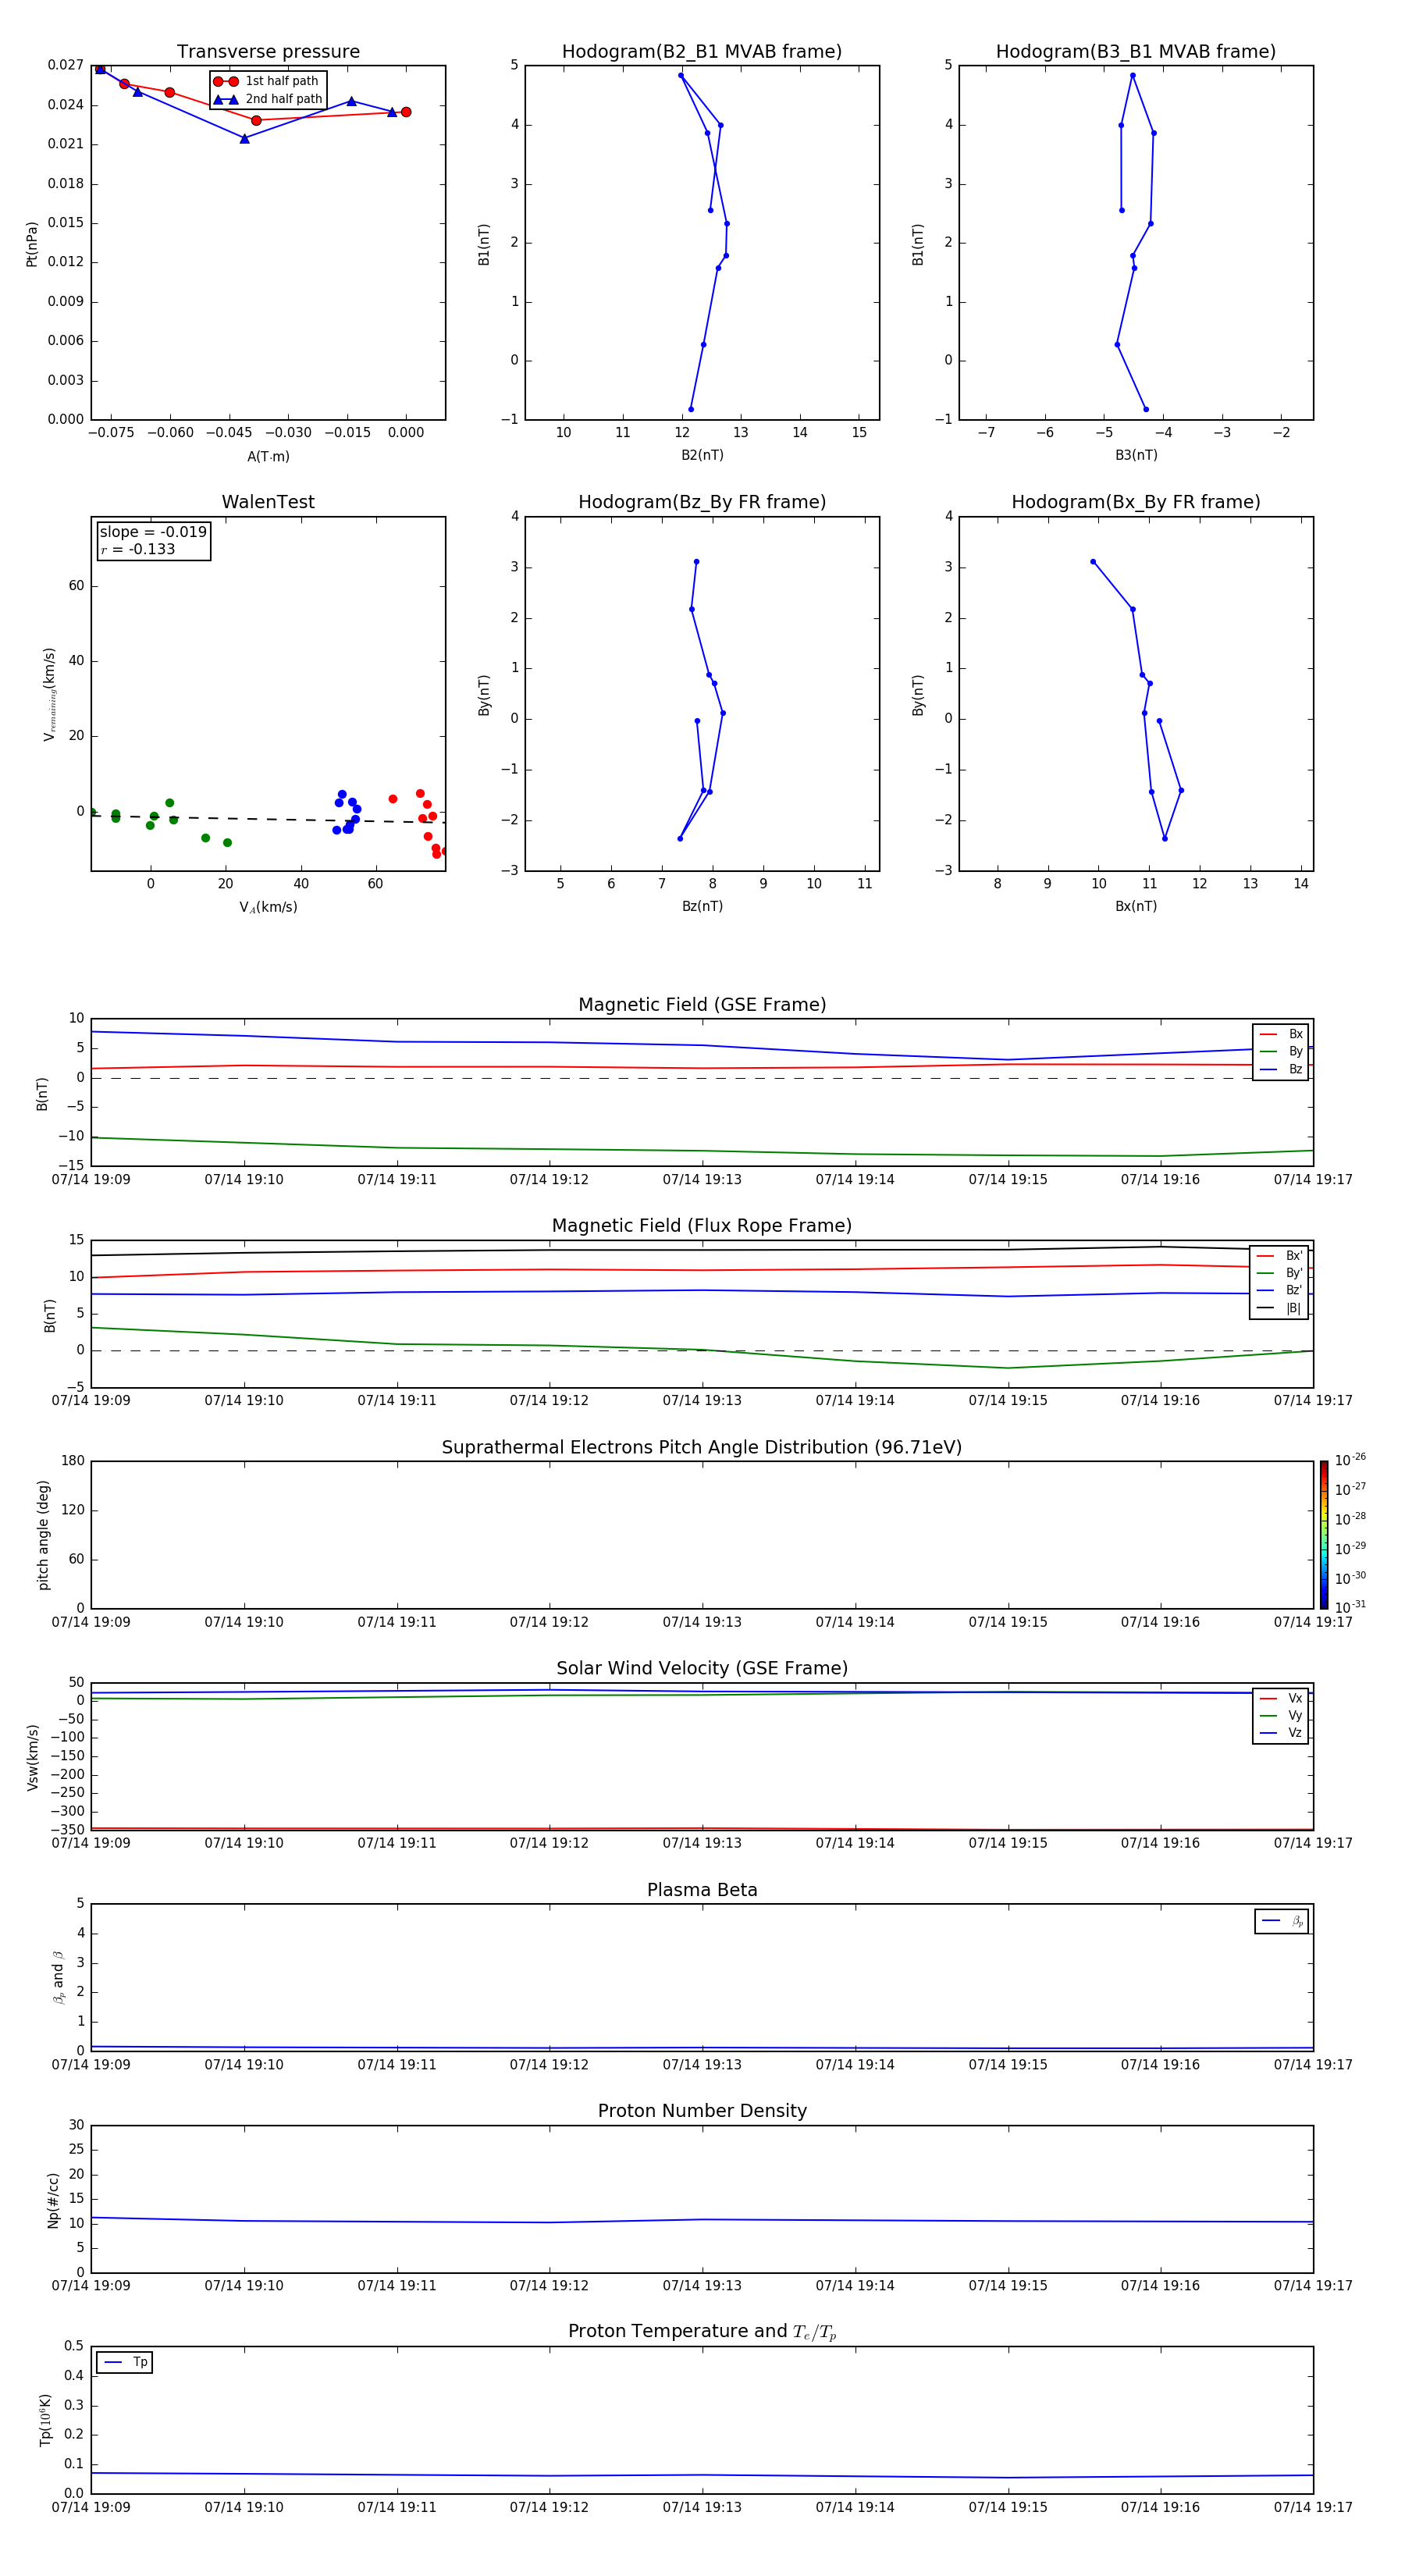Click the "Hodogram(B3_B1 MVAB frame)" title
This screenshot has height=2576, width=1405.
tap(1135, 52)
